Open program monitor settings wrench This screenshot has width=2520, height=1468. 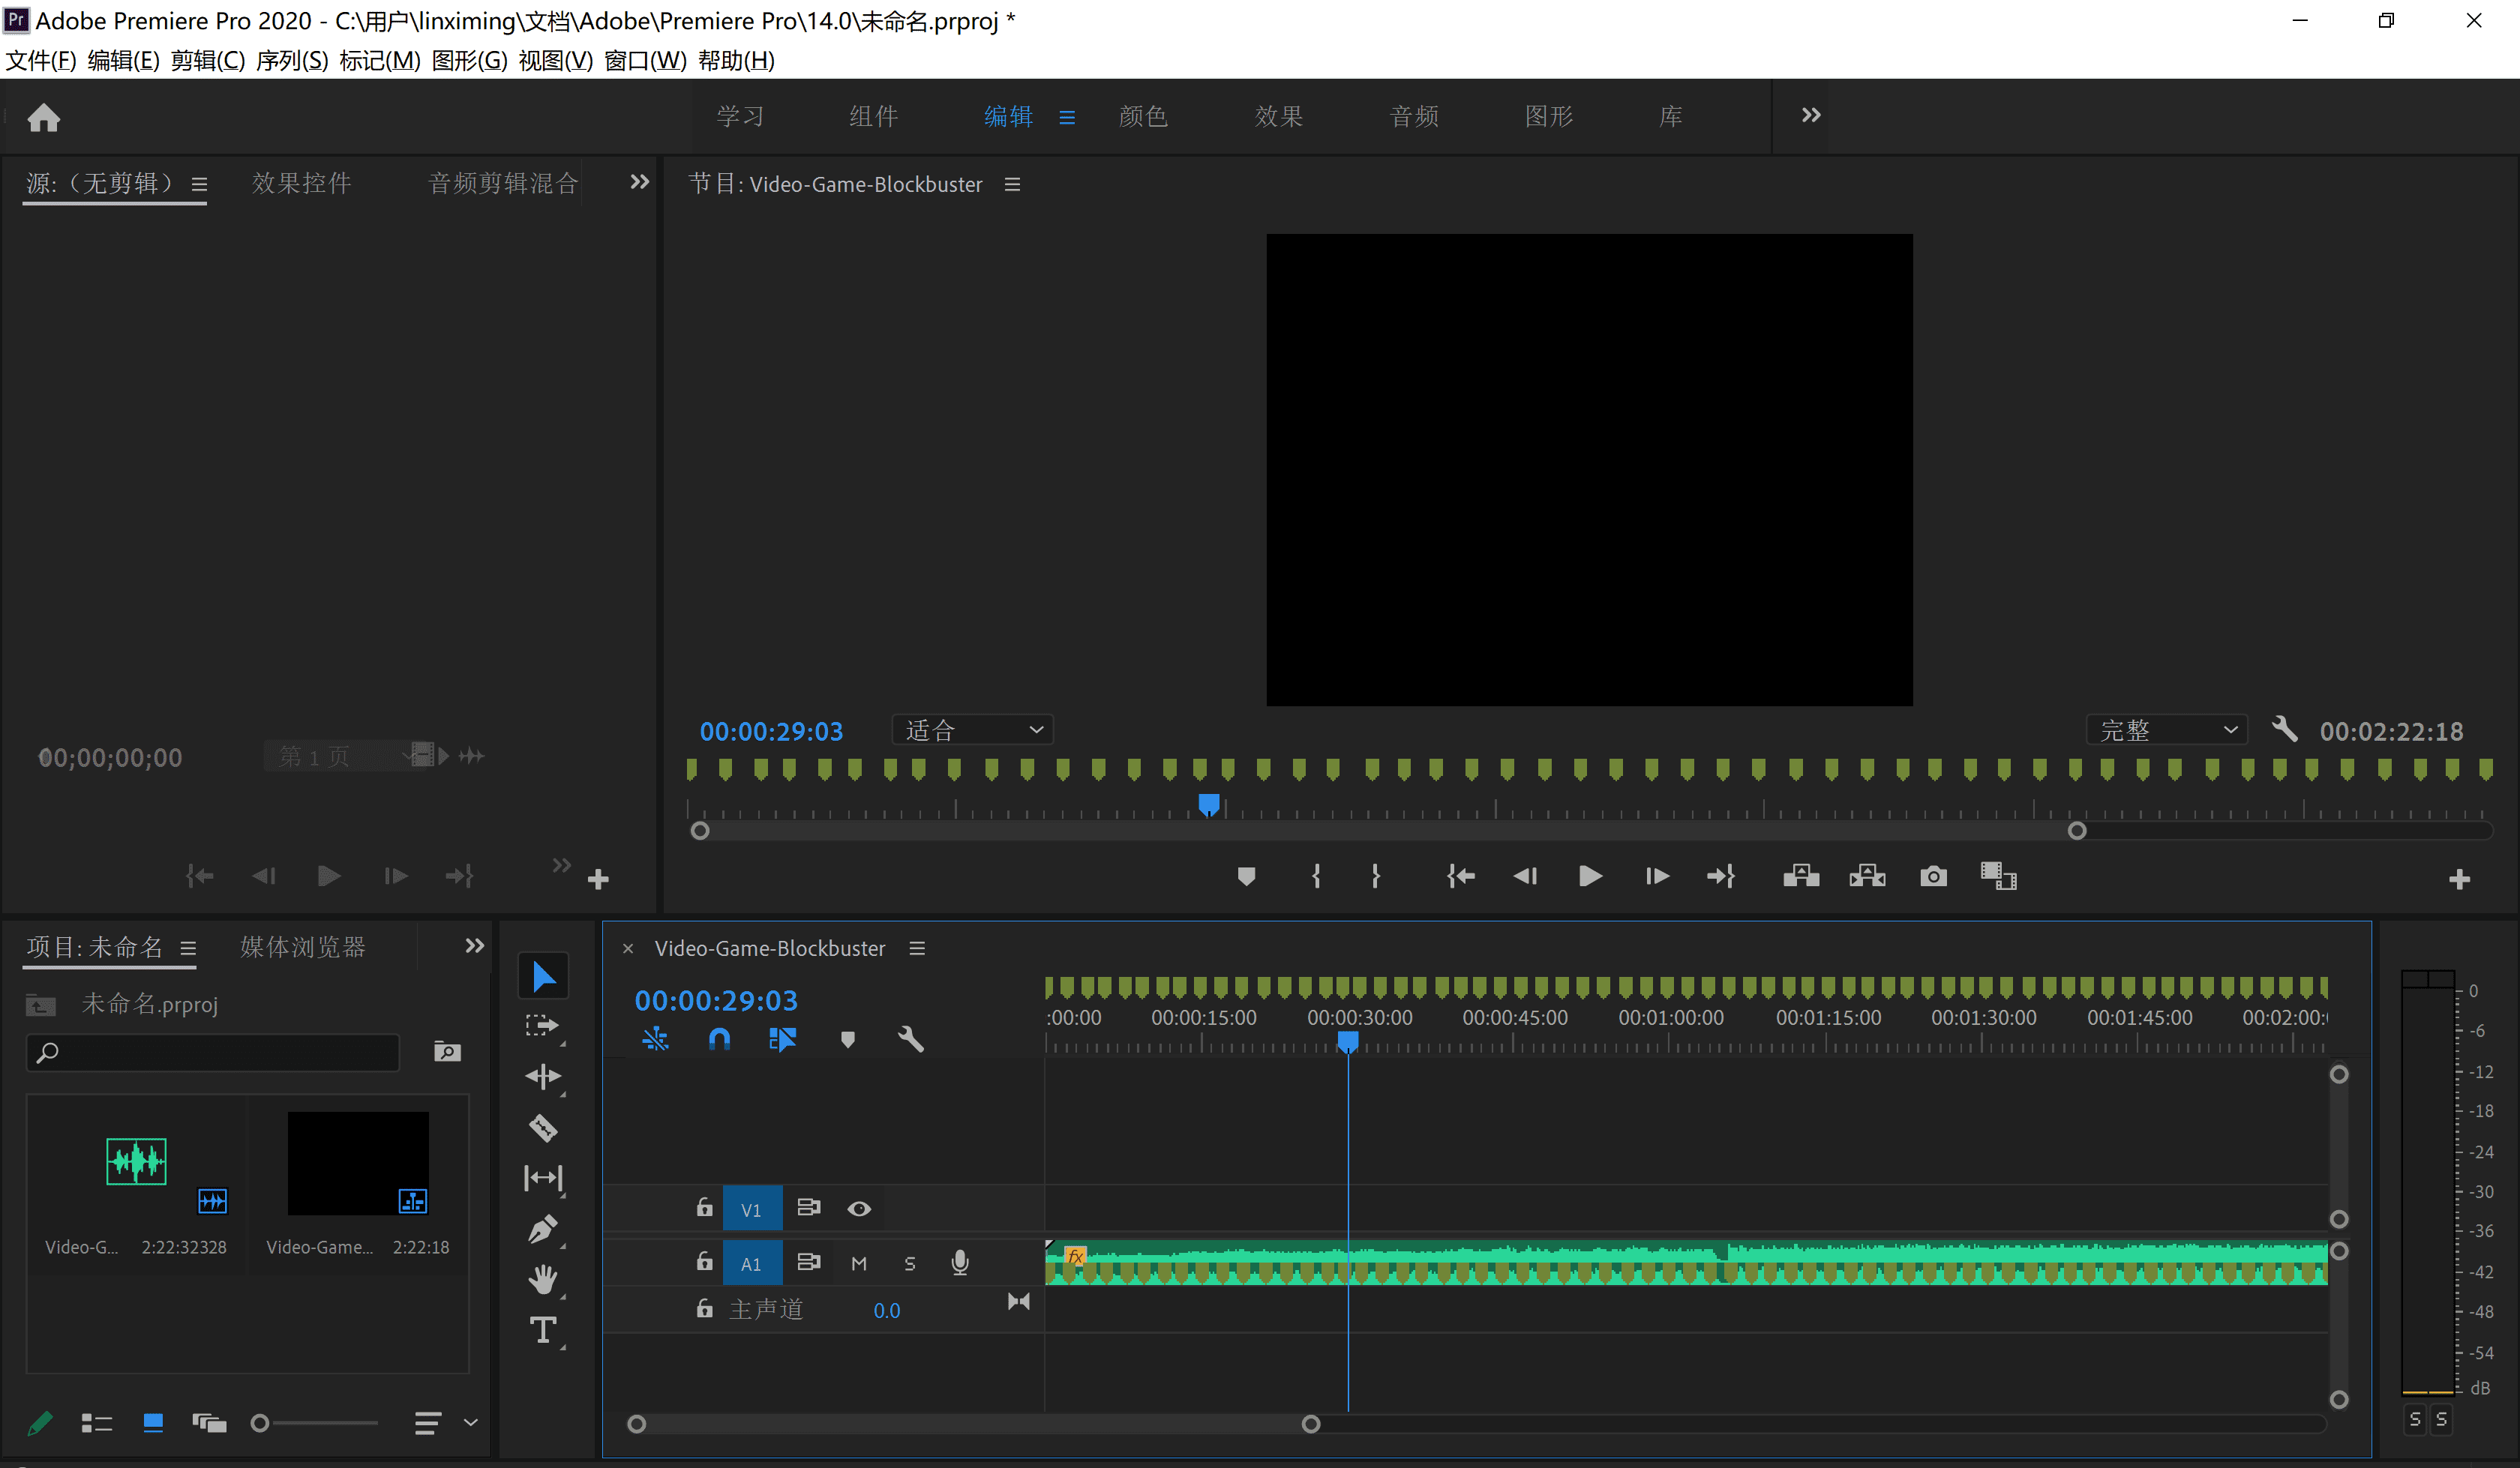coord(2284,729)
